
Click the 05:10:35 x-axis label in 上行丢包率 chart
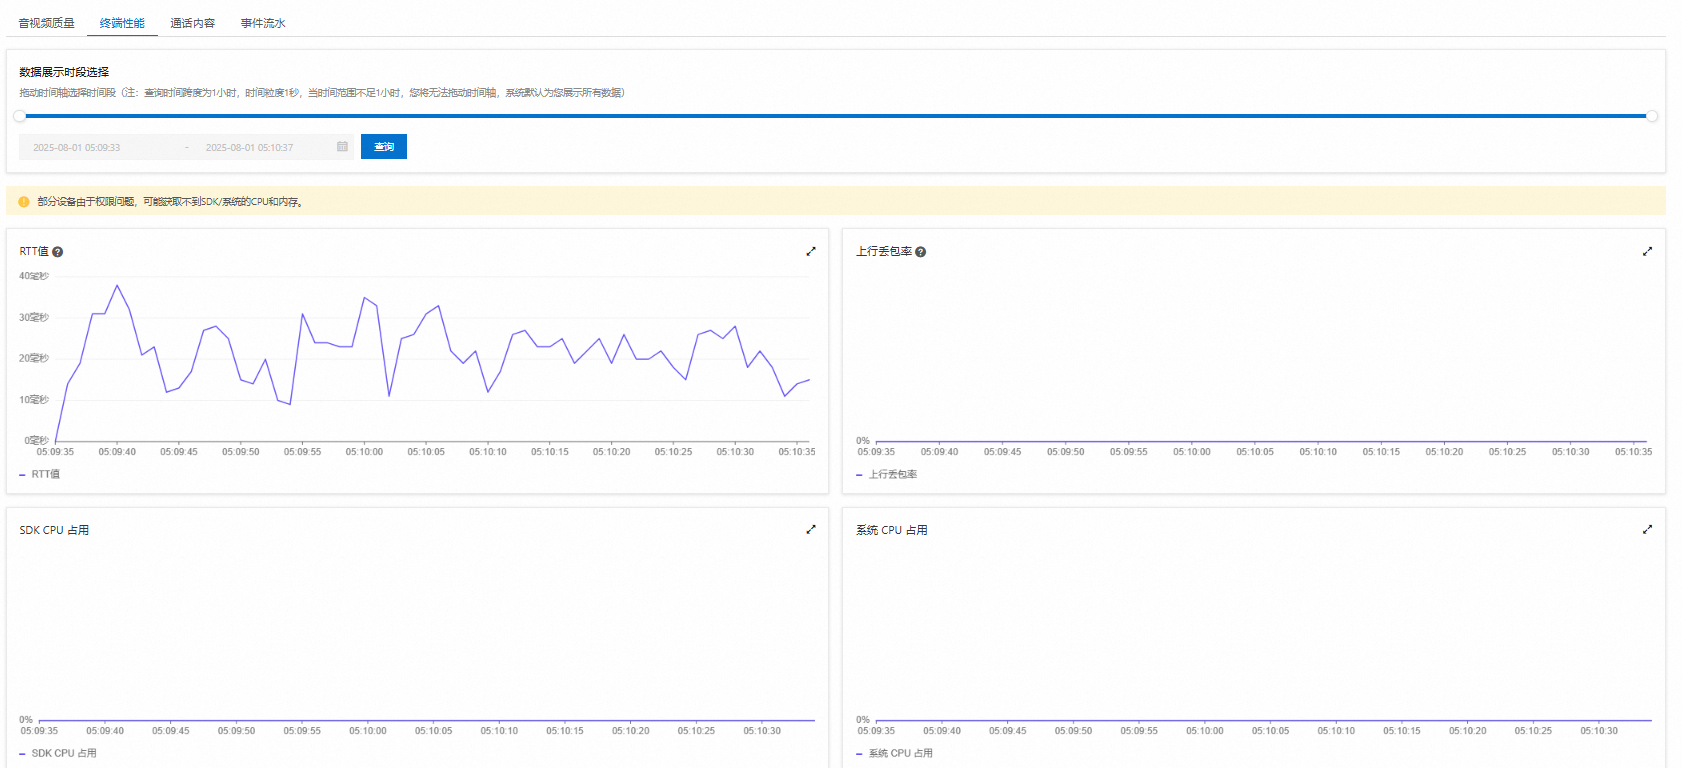click(x=1633, y=452)
